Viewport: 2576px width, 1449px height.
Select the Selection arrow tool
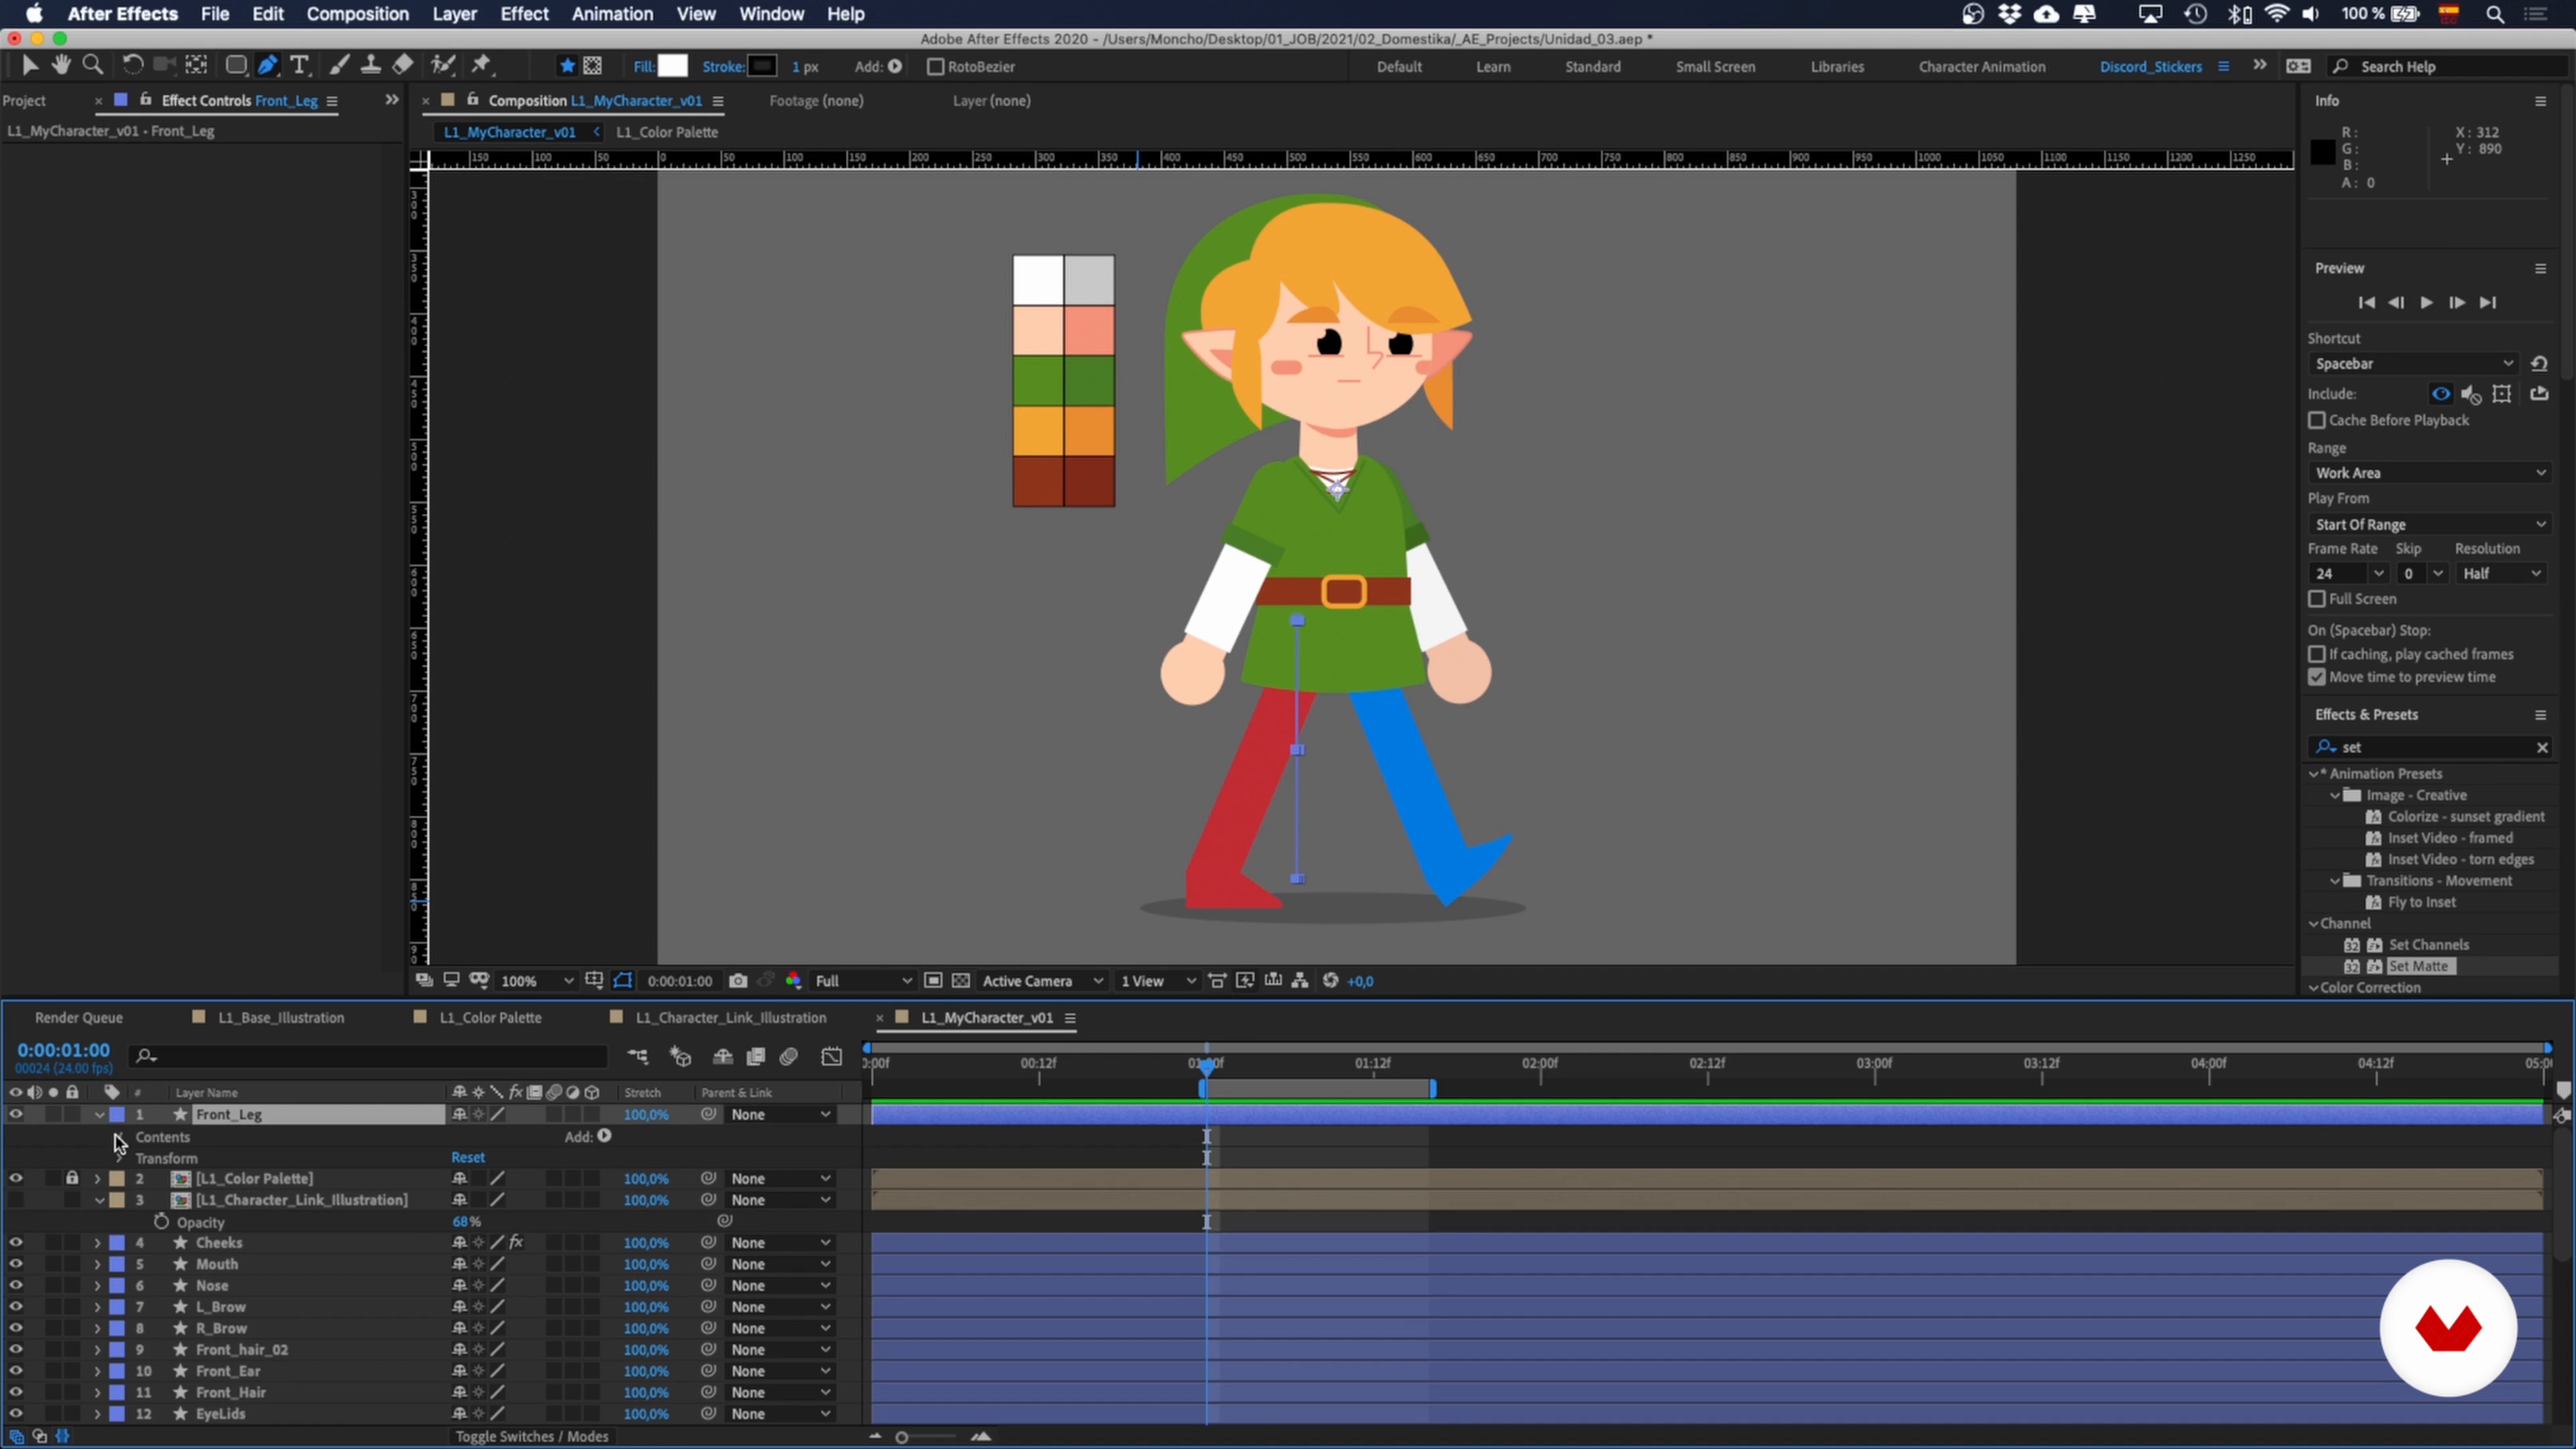(30, 66)
